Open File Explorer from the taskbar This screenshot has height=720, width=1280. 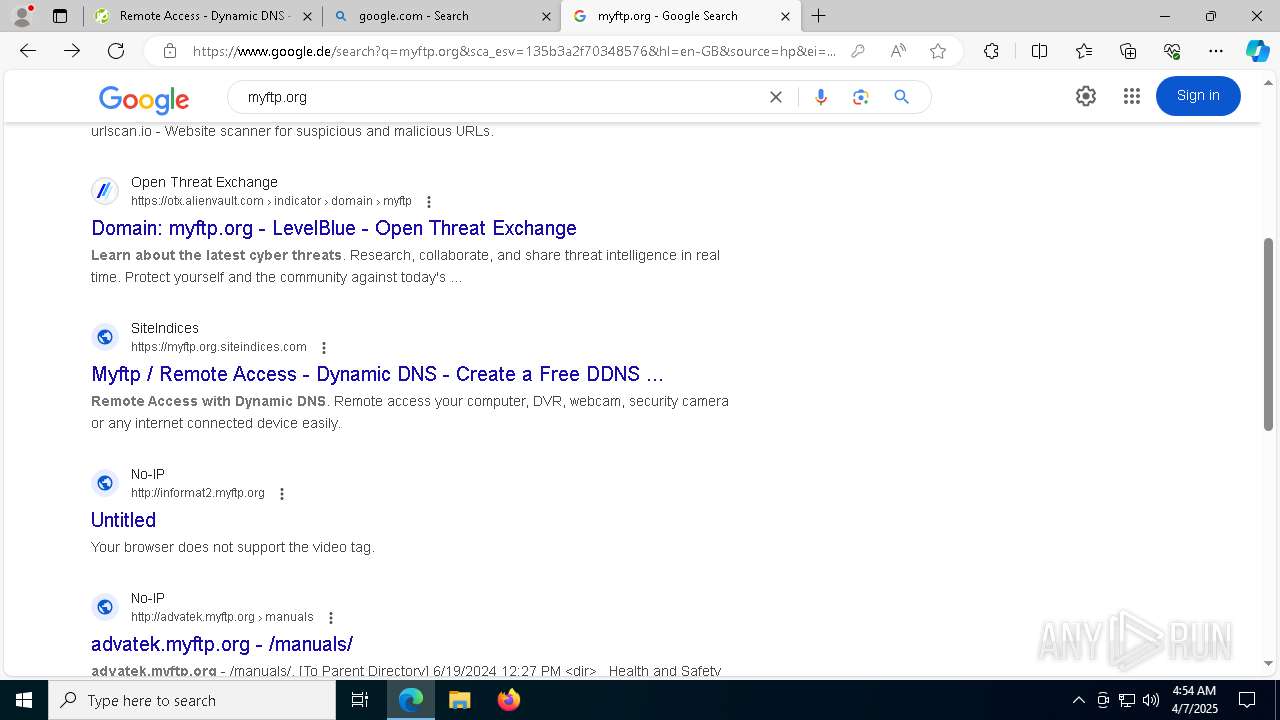(459, 700)
